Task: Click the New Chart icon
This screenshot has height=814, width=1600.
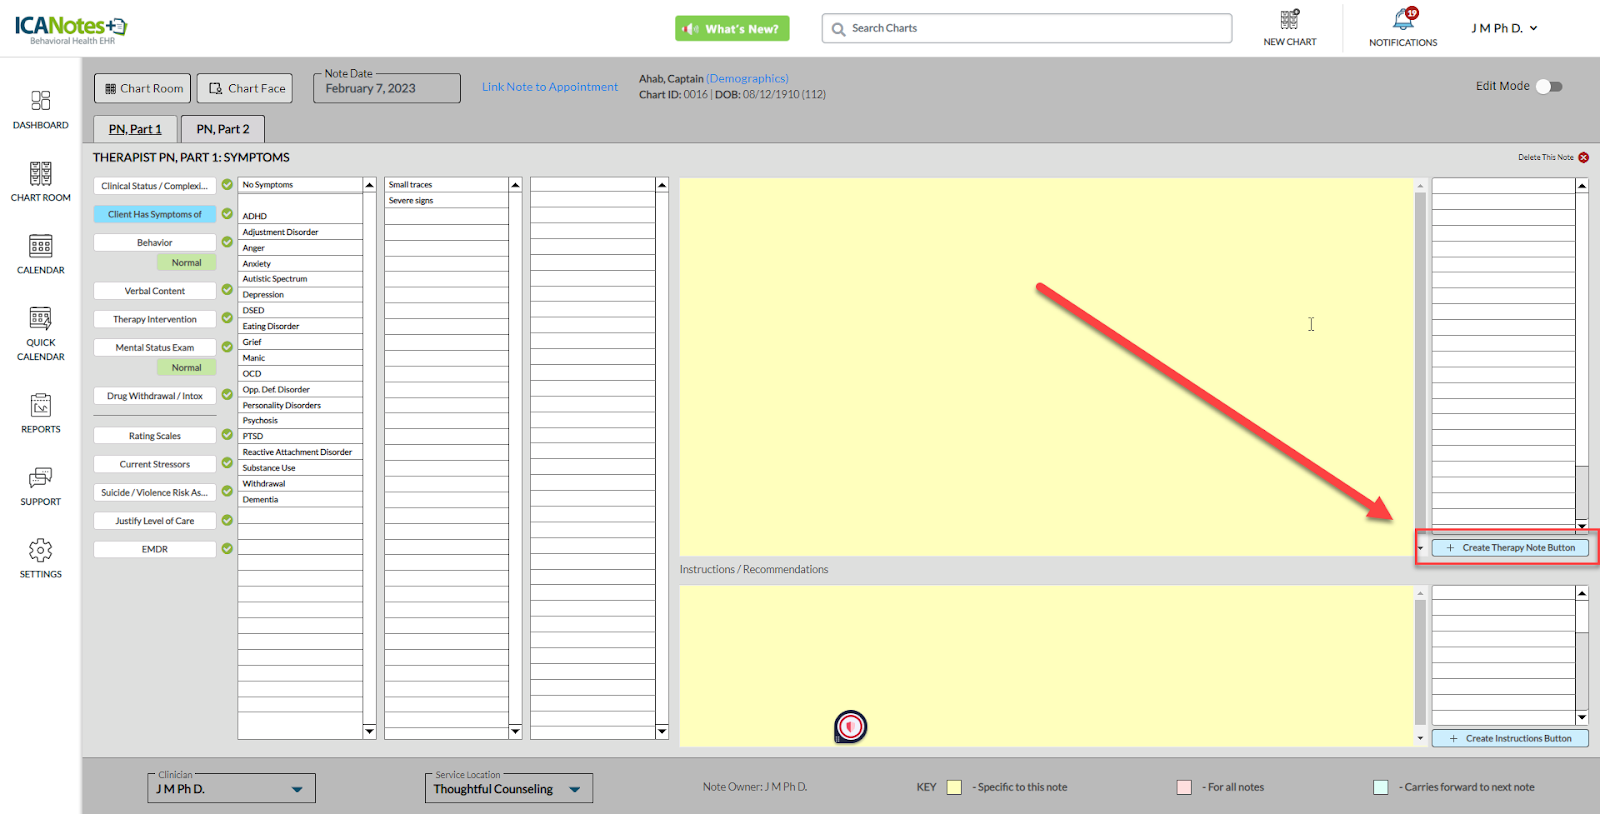Action: pos(1290,19)
